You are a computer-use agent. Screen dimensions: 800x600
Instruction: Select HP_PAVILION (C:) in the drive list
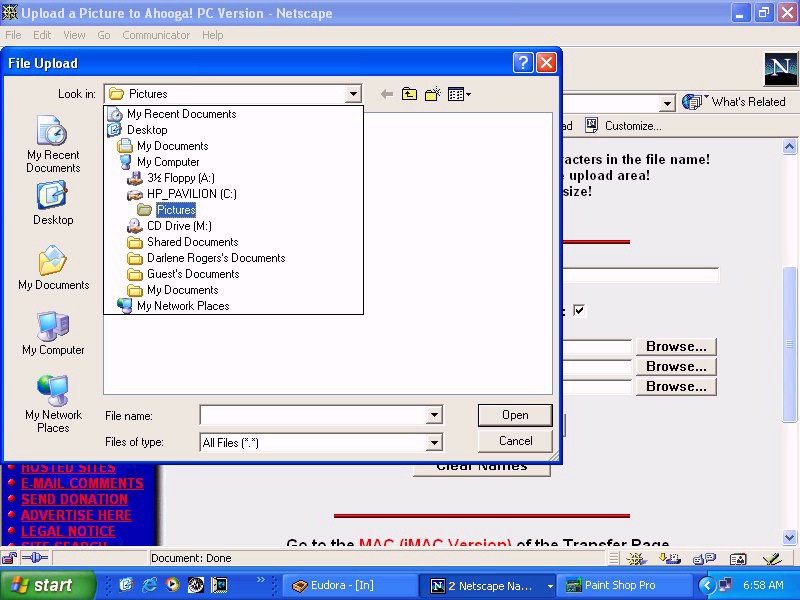(x=191, y=194)
